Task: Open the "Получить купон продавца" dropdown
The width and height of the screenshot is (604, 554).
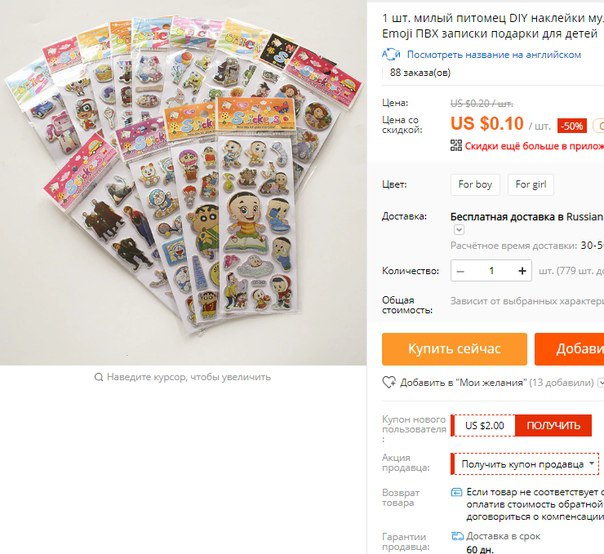Action: click(525, 464)
